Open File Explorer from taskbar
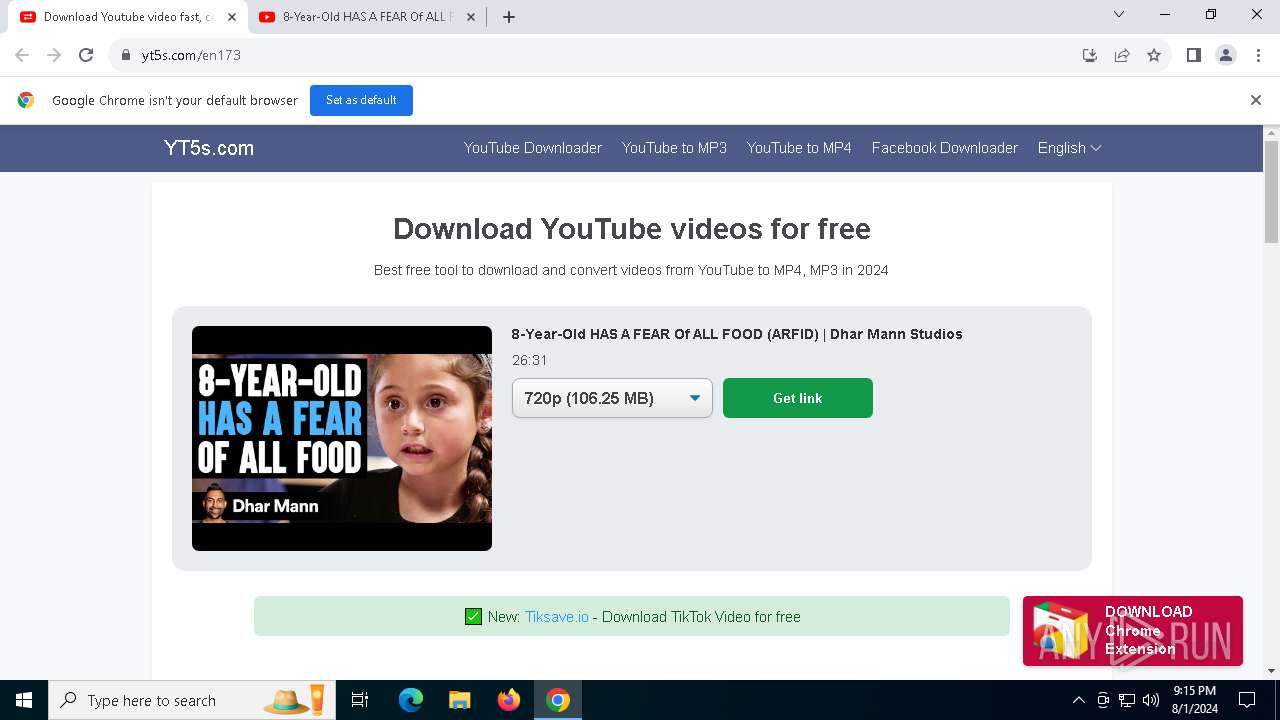 [x=460, y=700]
